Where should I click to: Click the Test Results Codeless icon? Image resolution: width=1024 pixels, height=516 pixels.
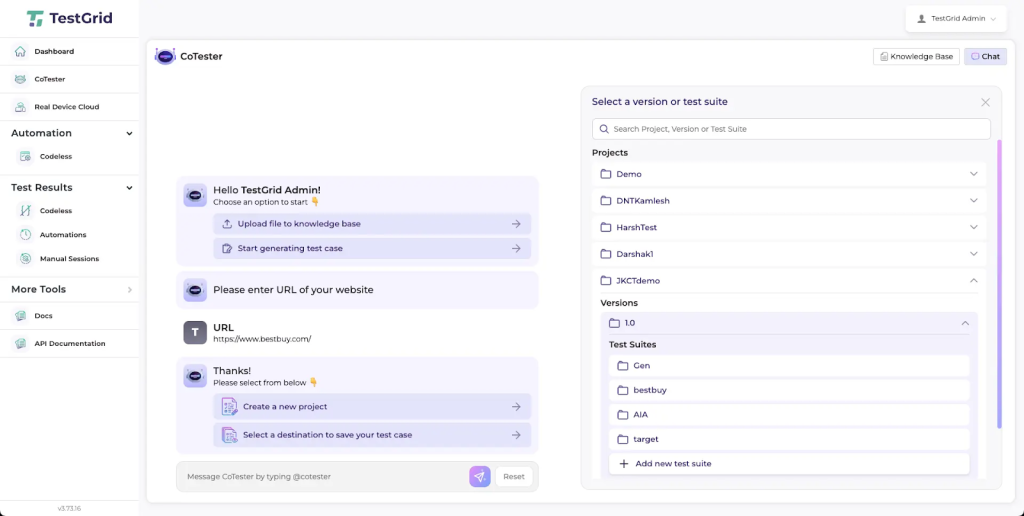pos(25,211)
